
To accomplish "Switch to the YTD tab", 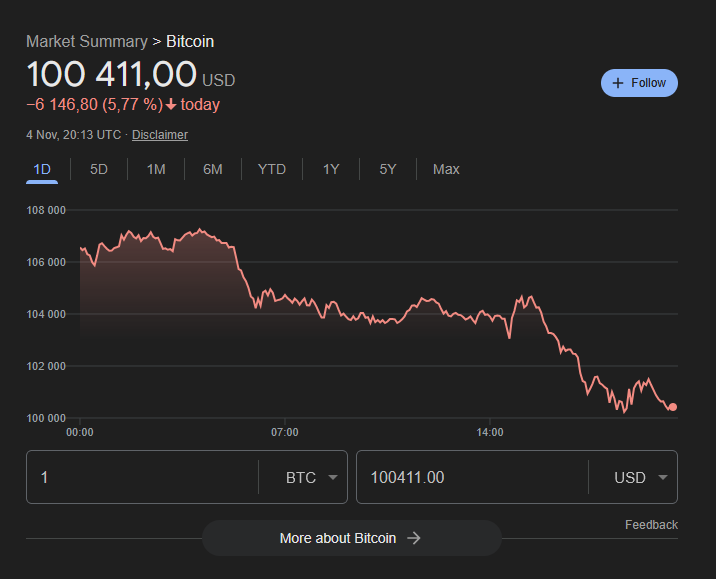I will (x=272, y=169).
